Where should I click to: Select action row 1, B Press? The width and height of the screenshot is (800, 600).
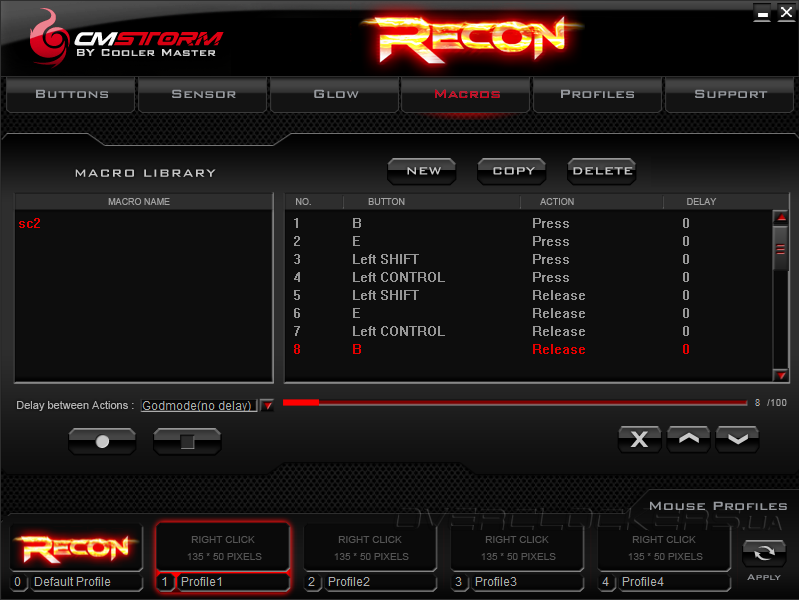click(528, 223)
